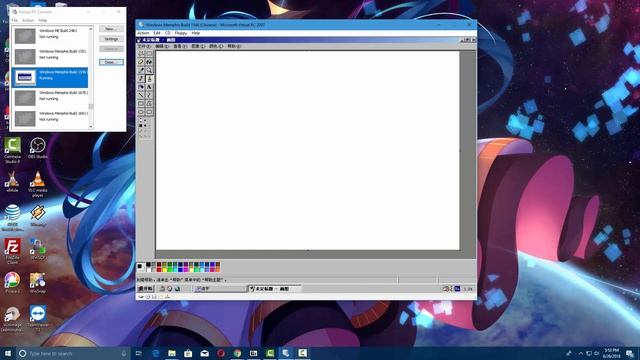The image size is (640, 360).
Task: Open the Windows Start menu
Action: tap(8, 353)
